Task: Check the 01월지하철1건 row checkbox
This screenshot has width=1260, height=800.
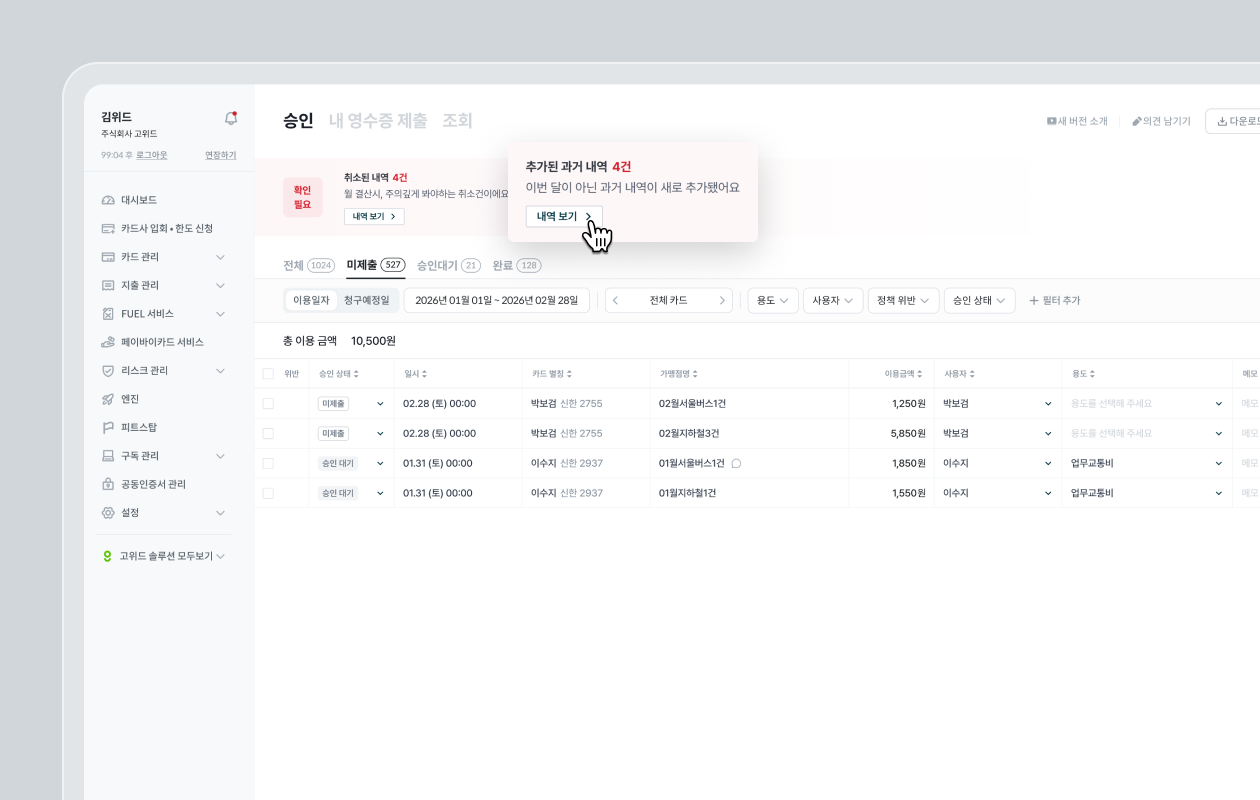Action: (x=267, y=493)
